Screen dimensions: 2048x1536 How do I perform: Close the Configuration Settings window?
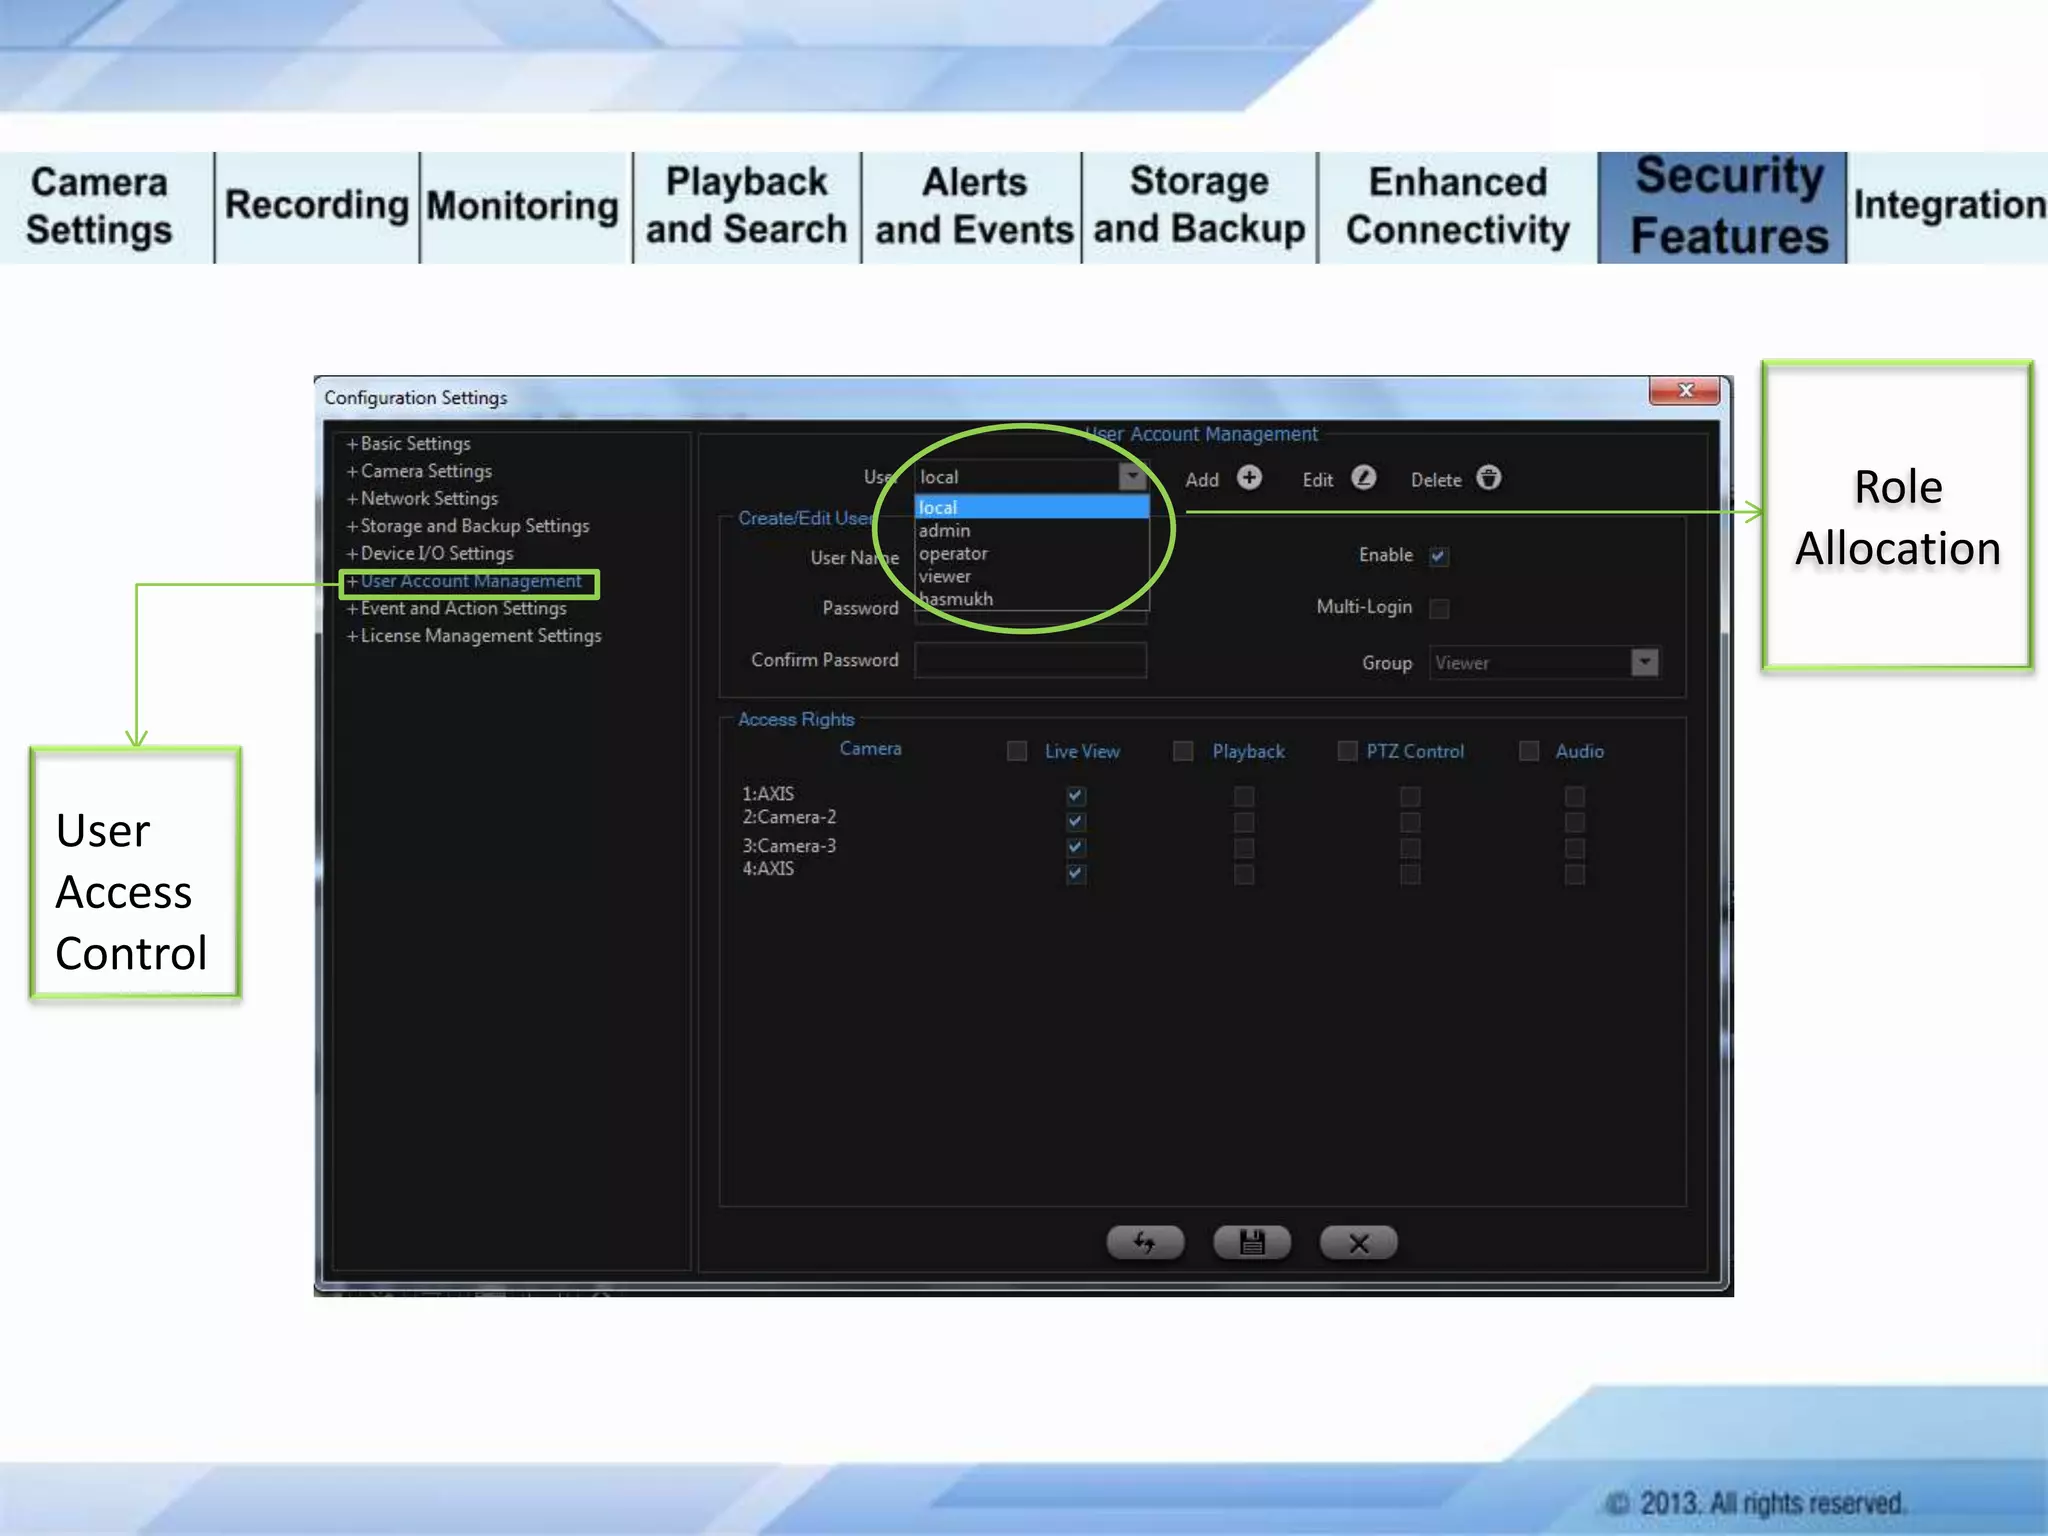click(1685, 390)
